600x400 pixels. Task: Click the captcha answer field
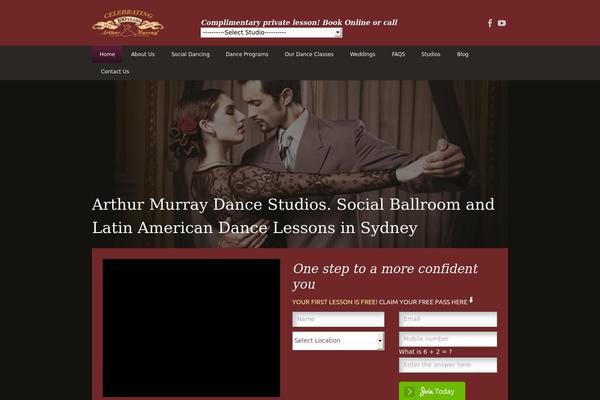pos(448,365)
